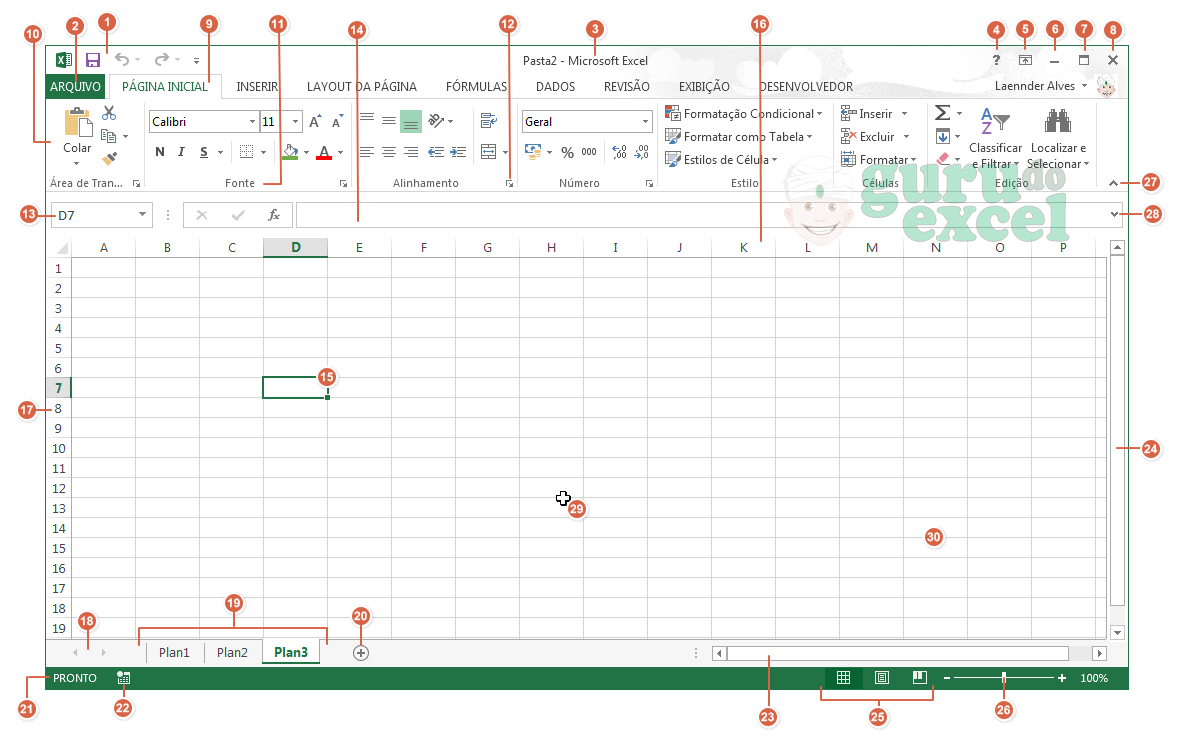Apply percent style
This screenshot has width=1178, height=740.
(567, 153)
